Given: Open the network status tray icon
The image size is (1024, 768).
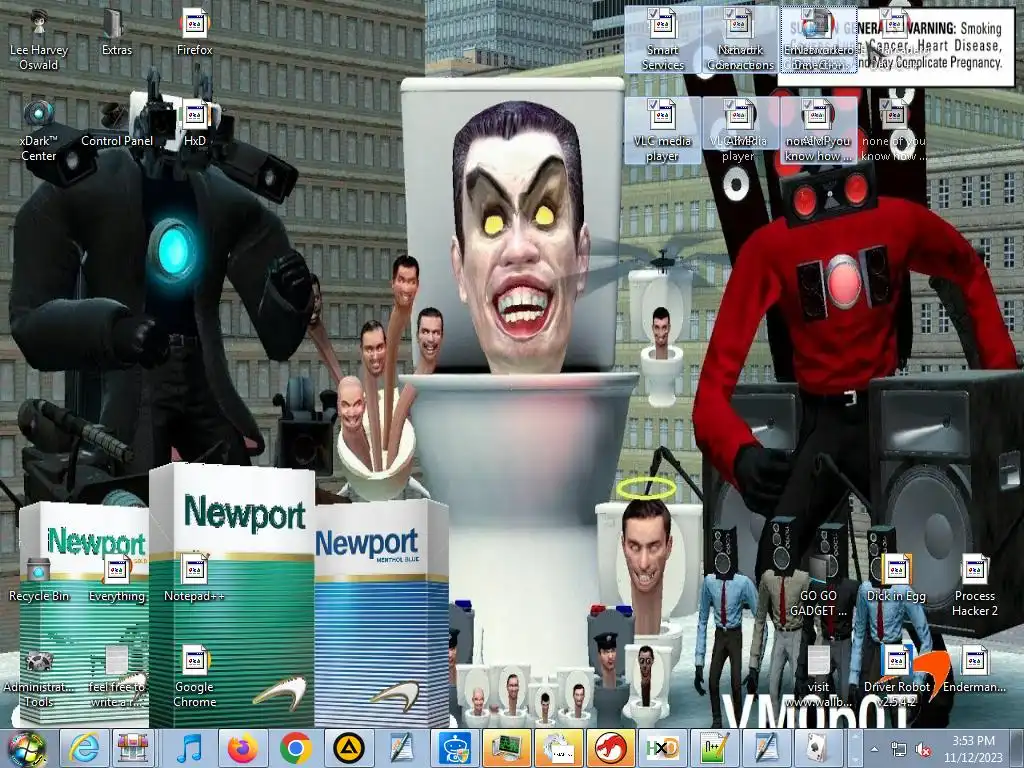Looking at the screenshot, I should tap(899, 749).
